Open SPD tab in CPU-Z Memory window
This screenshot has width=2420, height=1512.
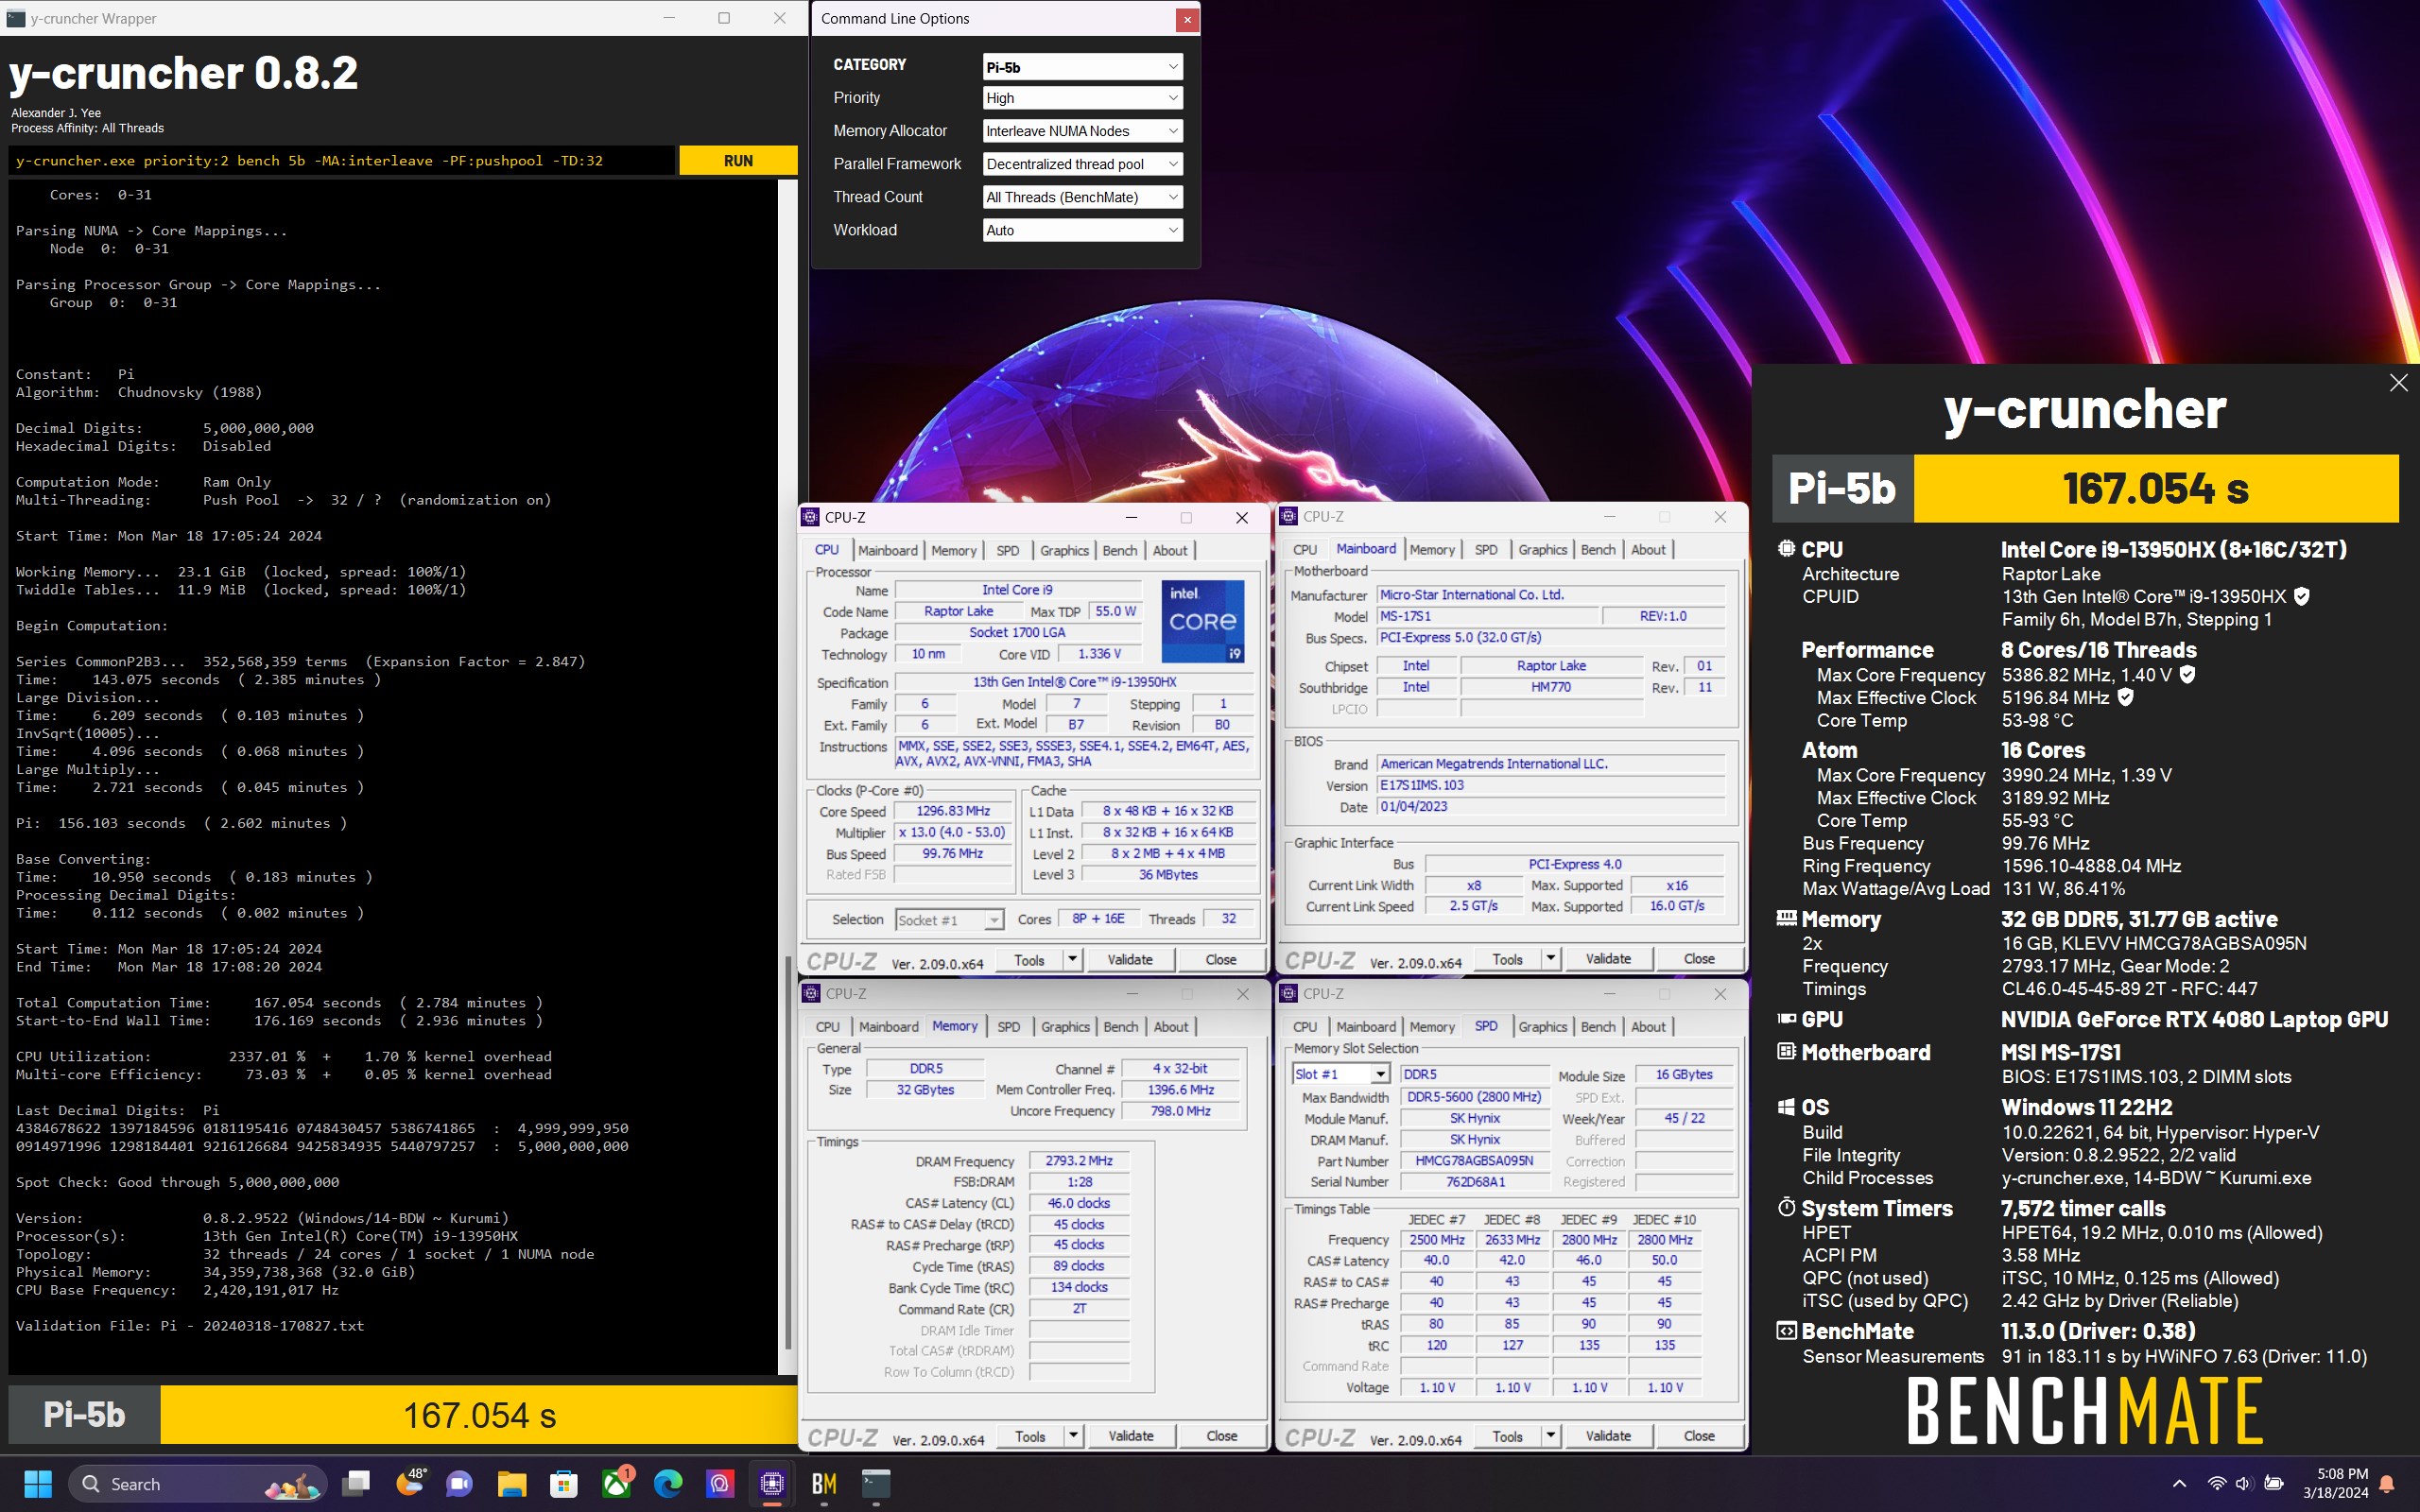1009,1027
